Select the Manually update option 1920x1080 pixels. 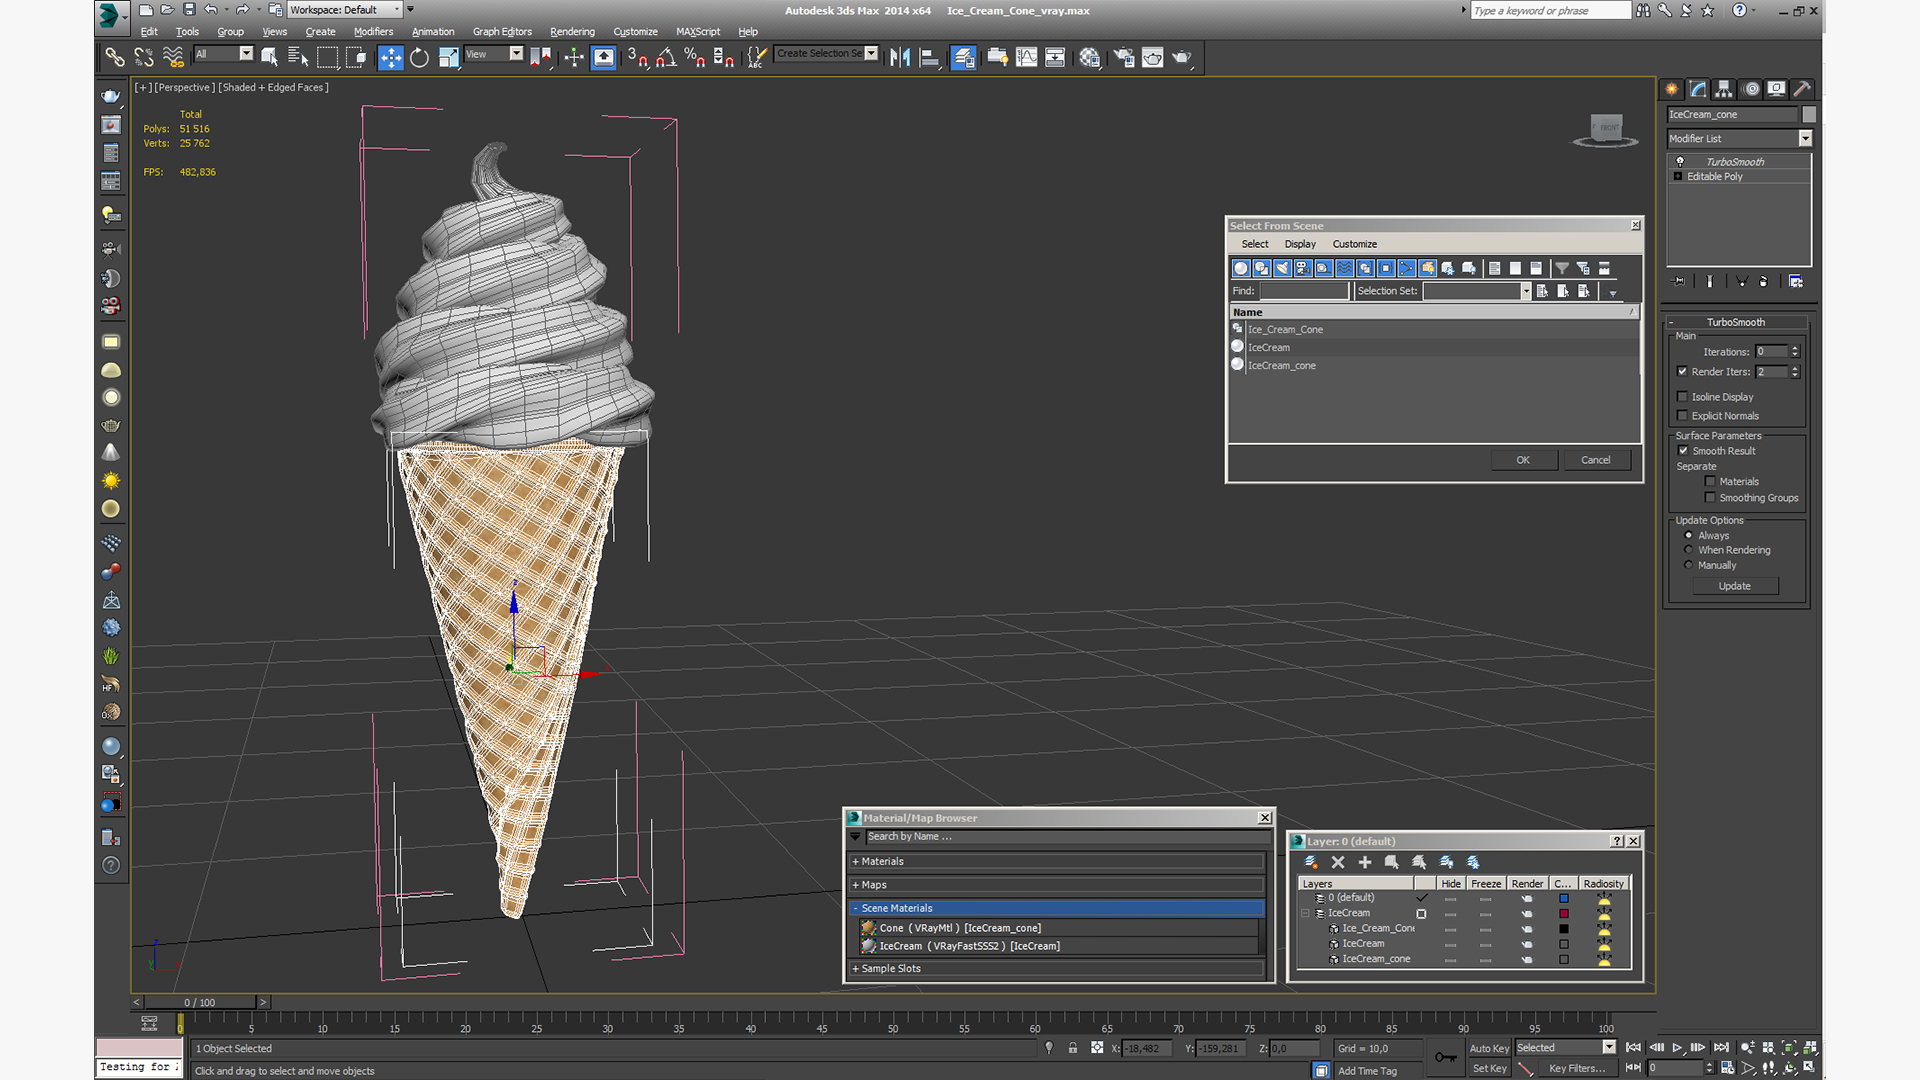(x=1689, y=565)
